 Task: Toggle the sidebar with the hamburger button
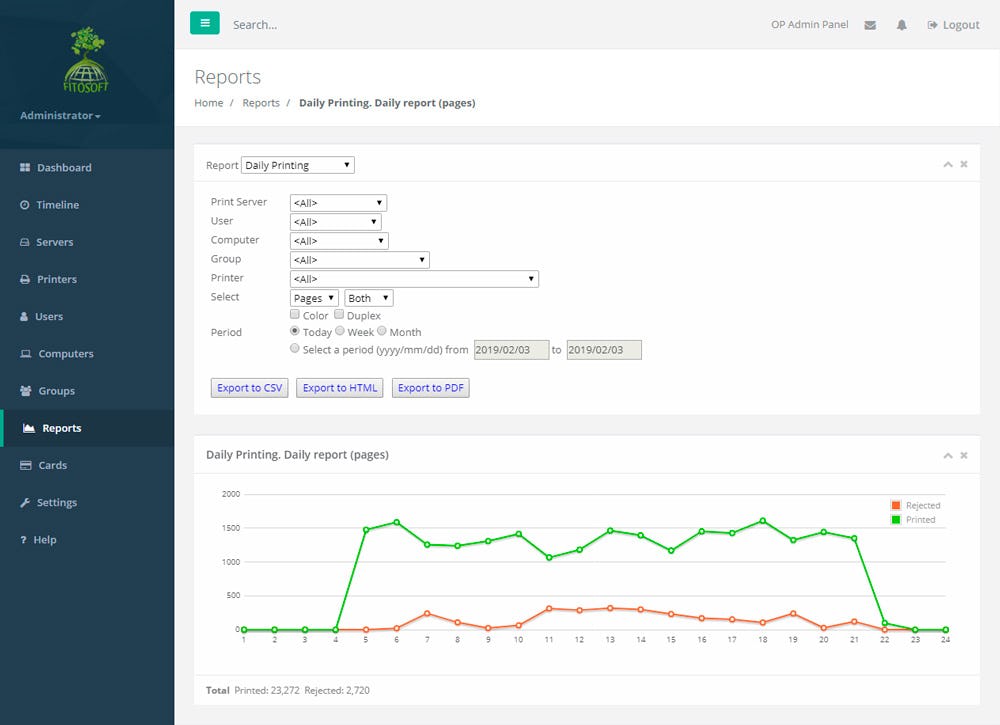tap(205, 21)
